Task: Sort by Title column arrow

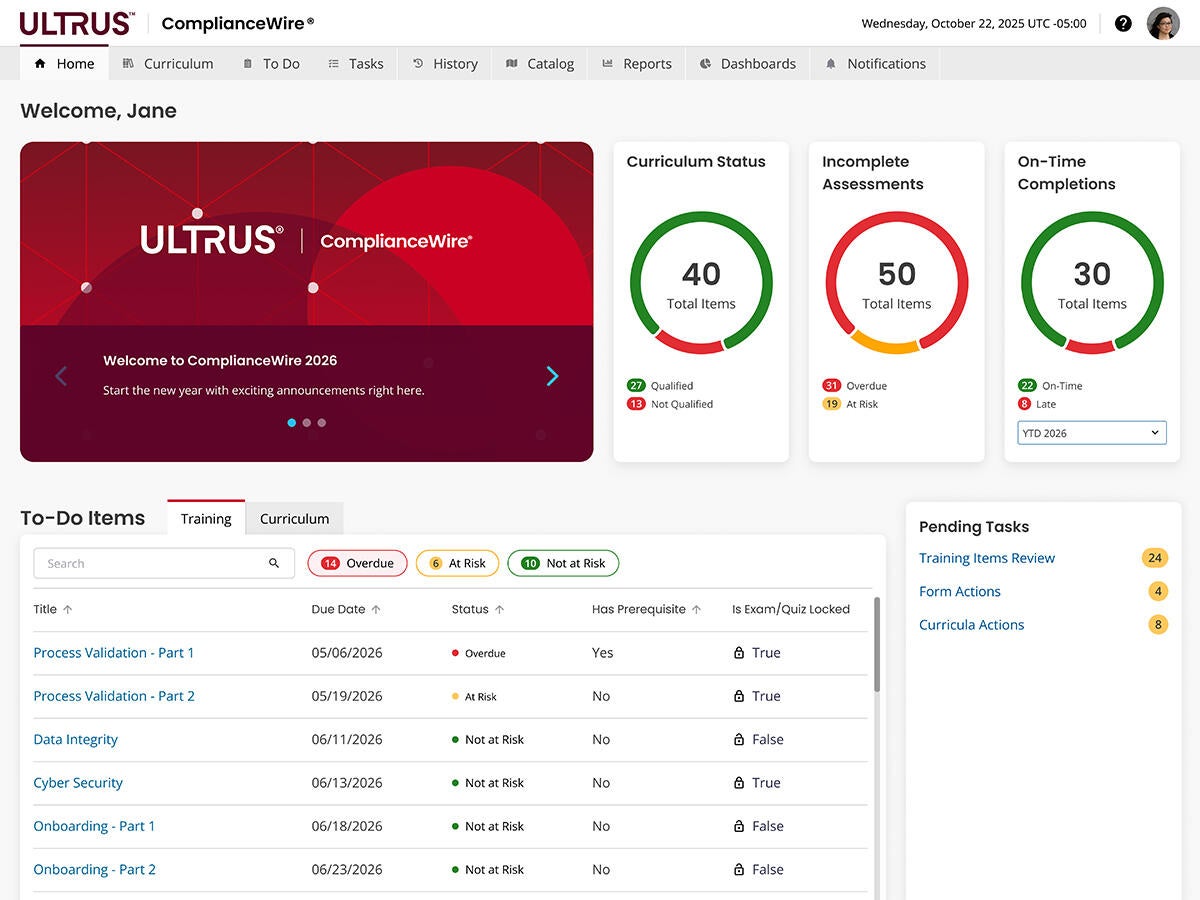Action: click(x=68, y=609)
